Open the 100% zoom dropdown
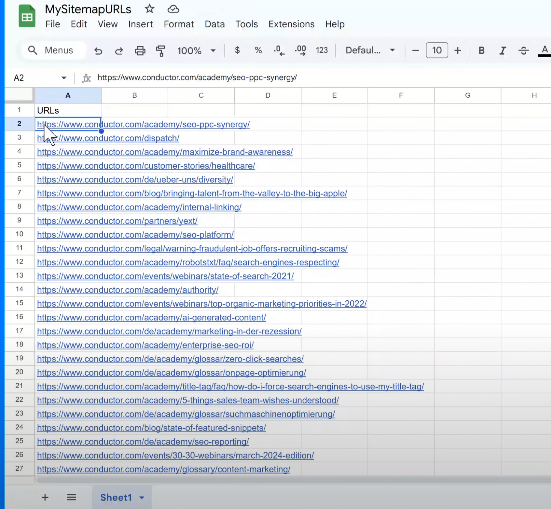Screen dimensions: 551x509 196,51
